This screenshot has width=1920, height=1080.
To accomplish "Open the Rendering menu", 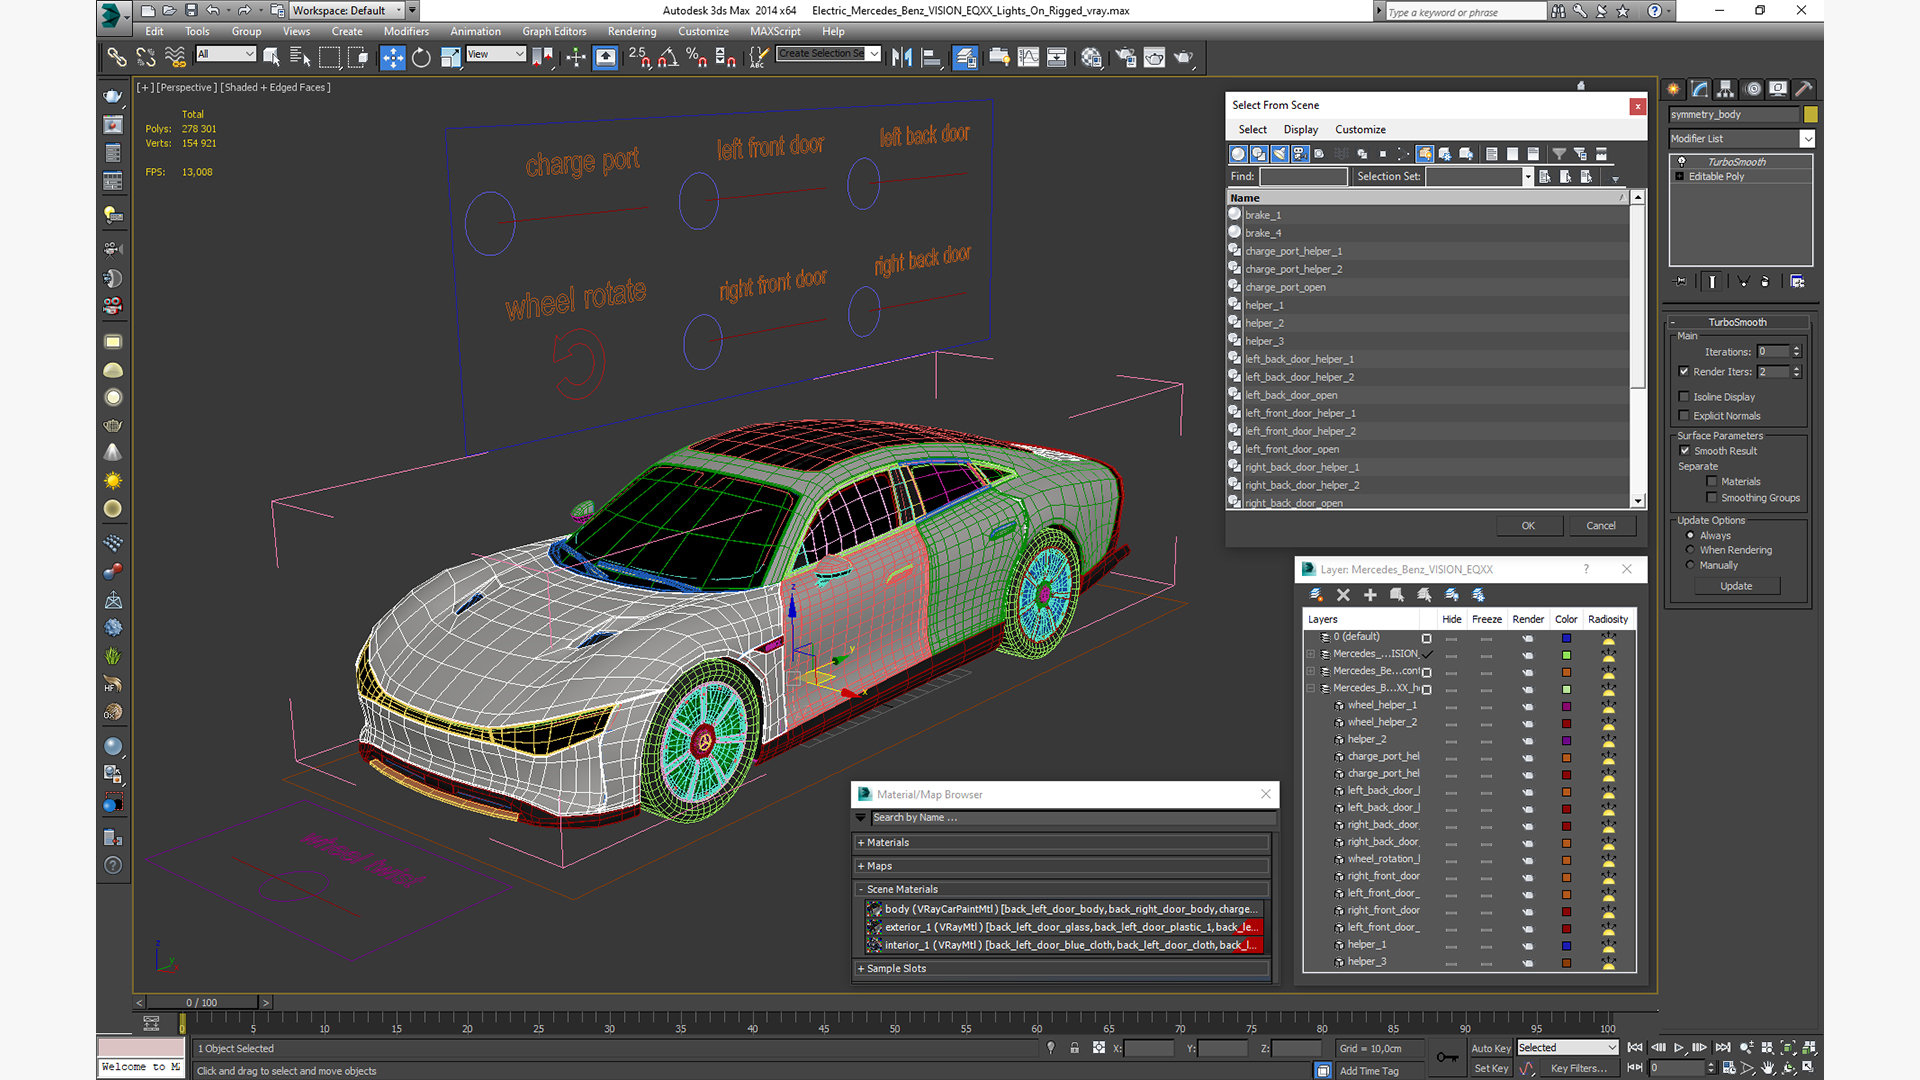I will tap(631, 31).
